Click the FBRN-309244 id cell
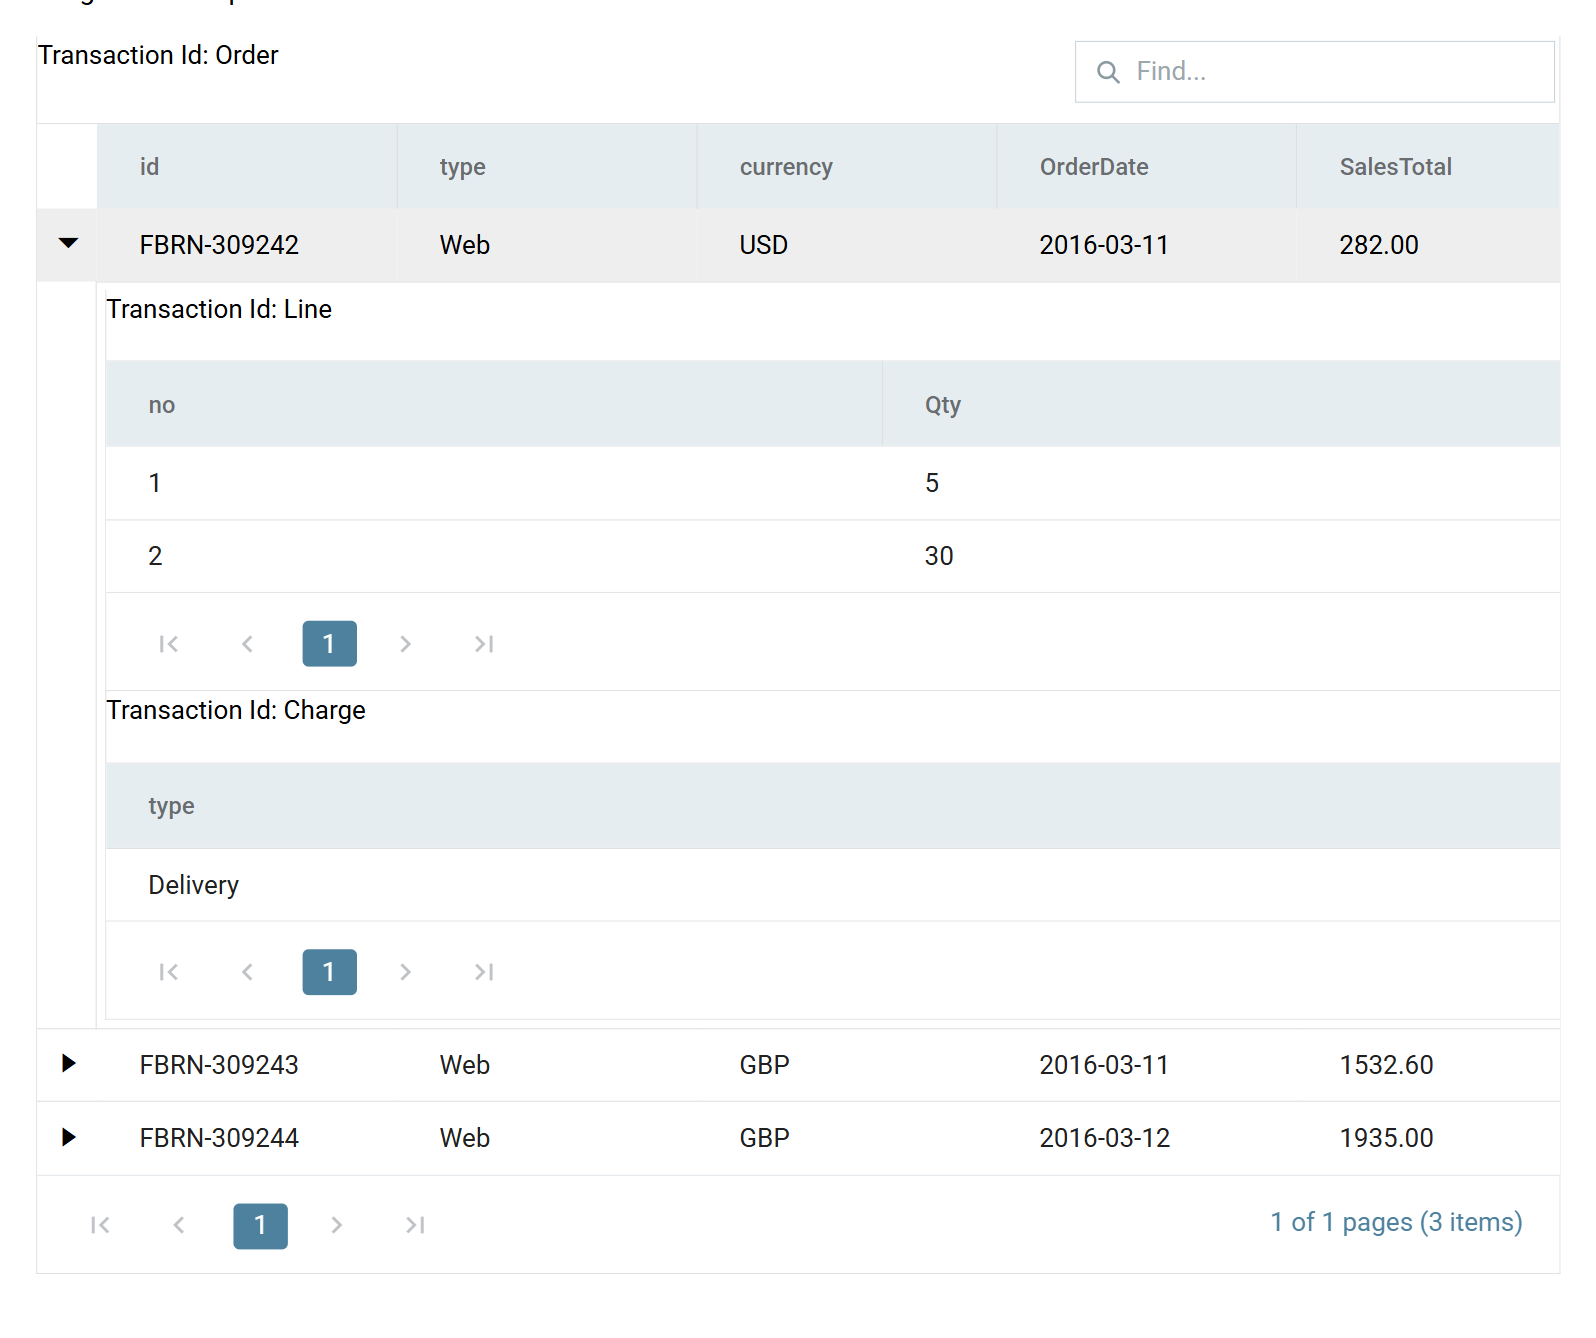1596x1338 pixels. click(x=247, y=1138)
